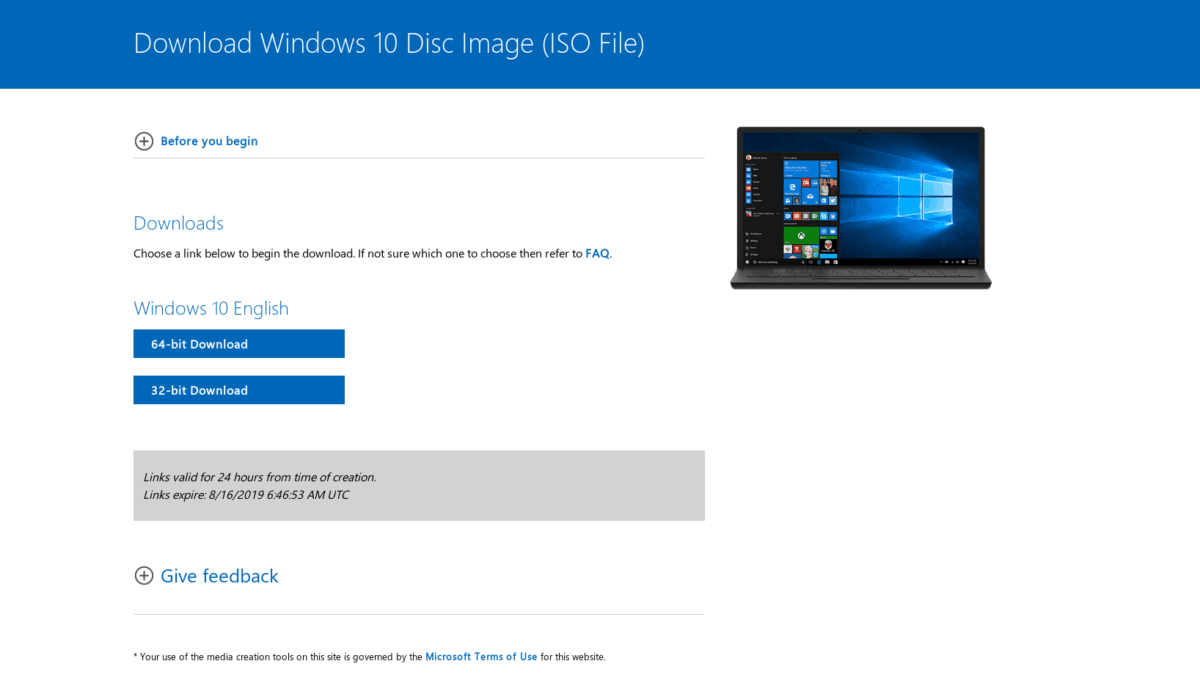Click the Download Windows 10 Disc Image page title
Screen dimensions: 1200x683
[x=389, y=43]
